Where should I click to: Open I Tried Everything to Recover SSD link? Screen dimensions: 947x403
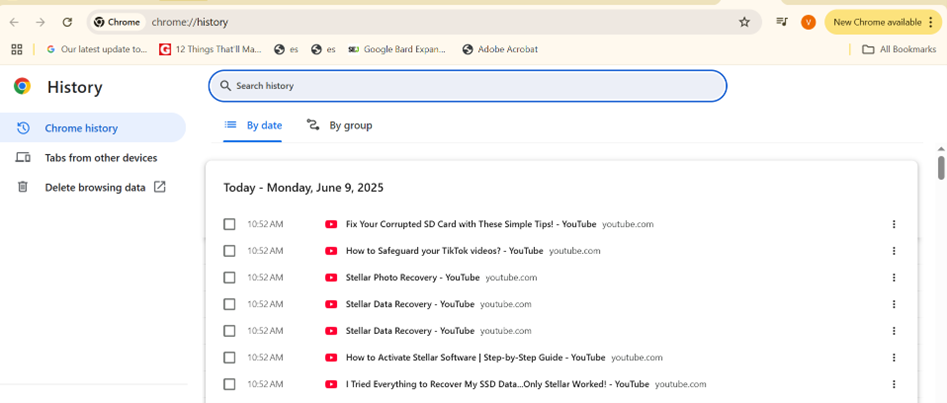coord(498,384)
